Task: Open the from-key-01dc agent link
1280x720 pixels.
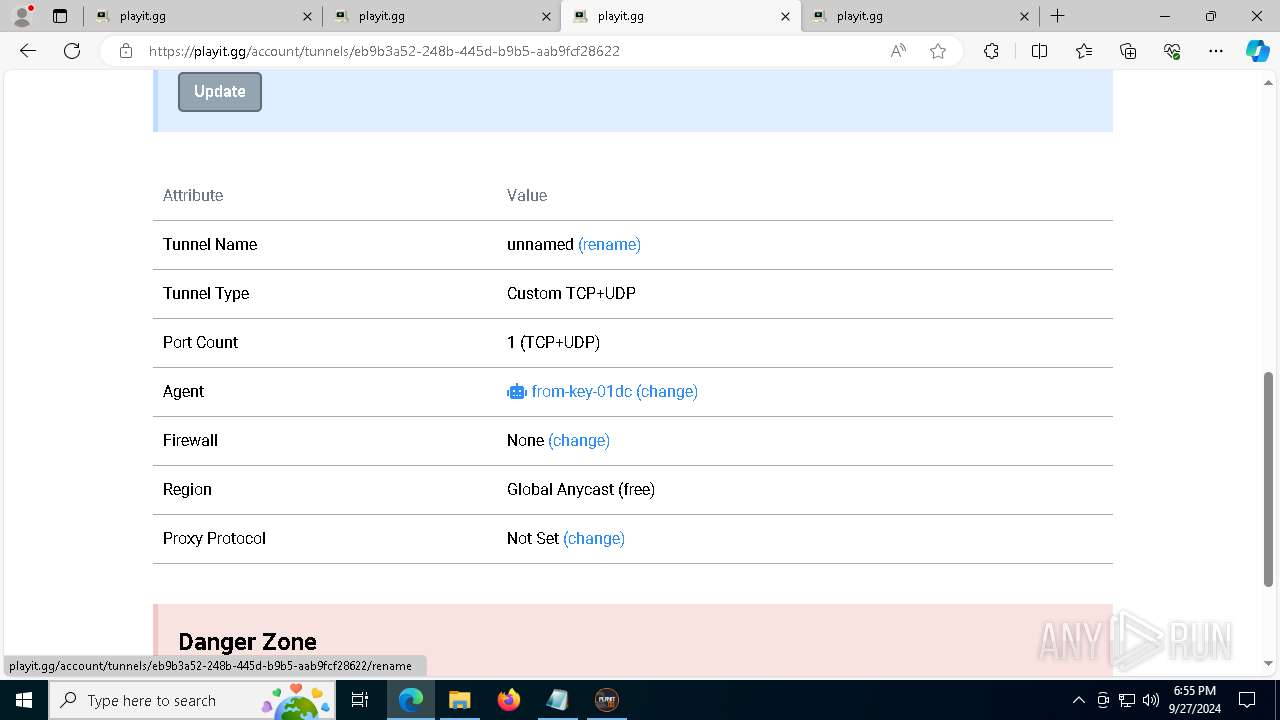Action: 582,391
